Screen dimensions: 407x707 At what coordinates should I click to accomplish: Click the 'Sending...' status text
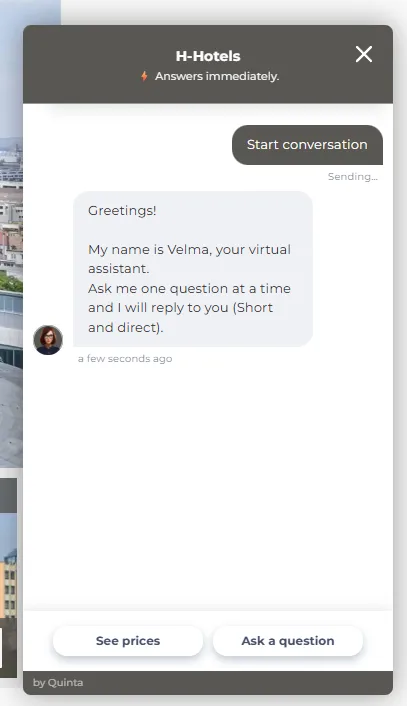[353, 177]
